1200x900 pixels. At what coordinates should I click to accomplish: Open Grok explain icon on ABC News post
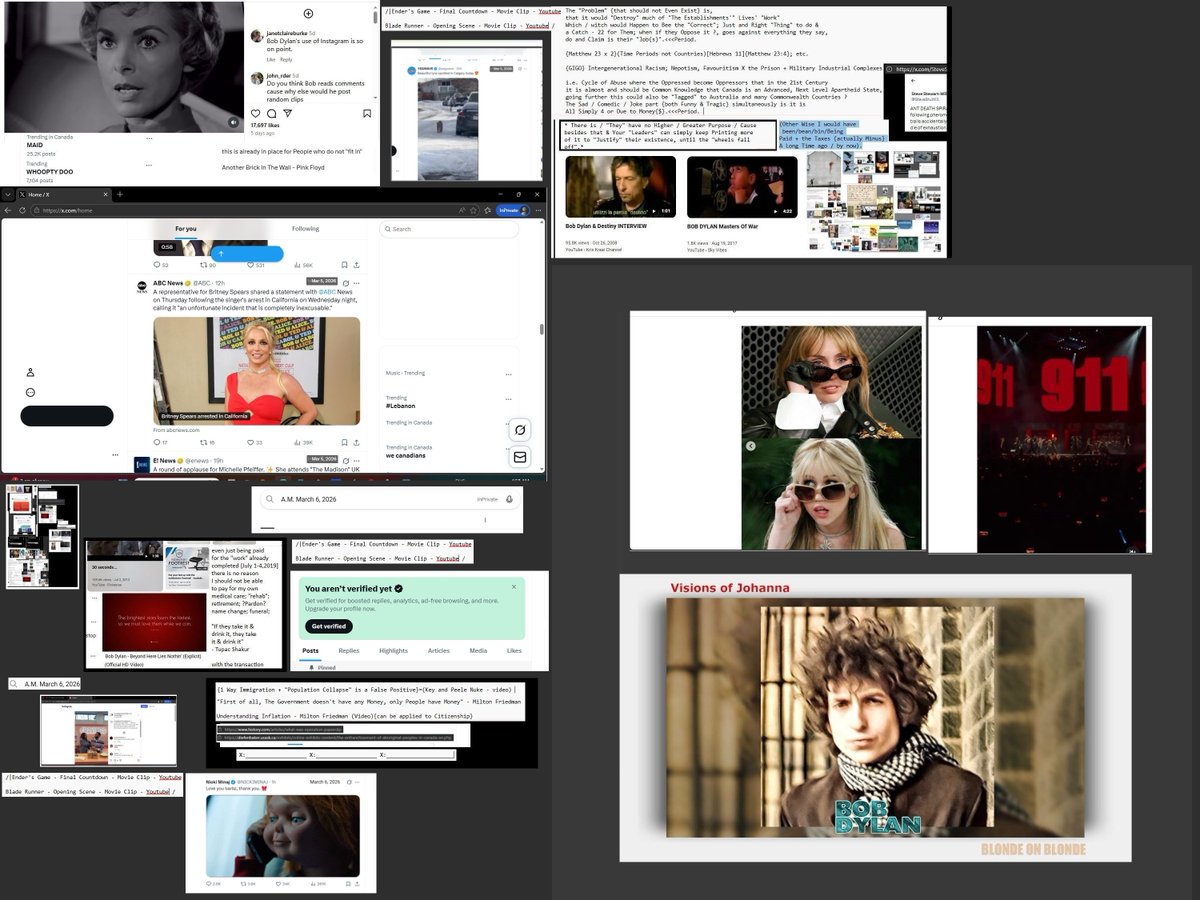(344, 284)
